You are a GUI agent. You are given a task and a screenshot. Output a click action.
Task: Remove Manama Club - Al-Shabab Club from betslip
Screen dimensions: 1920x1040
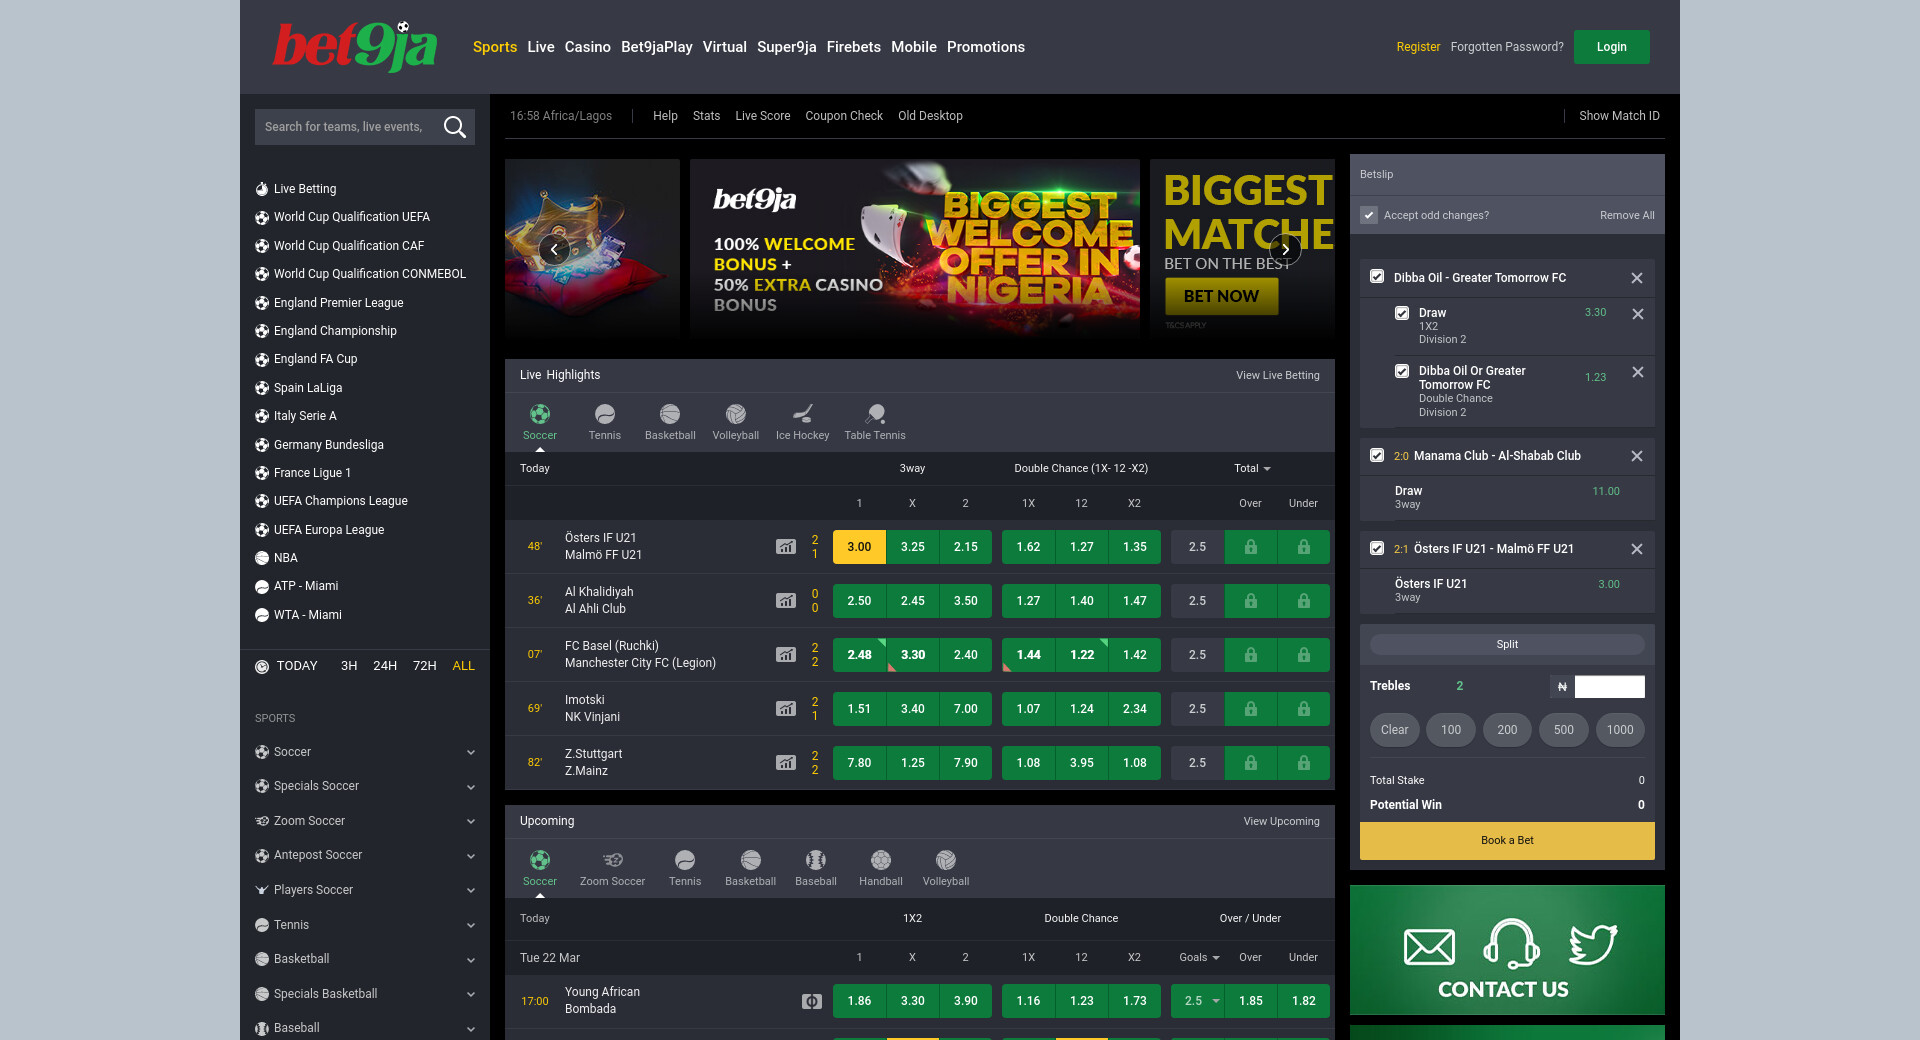point(1637,456)
